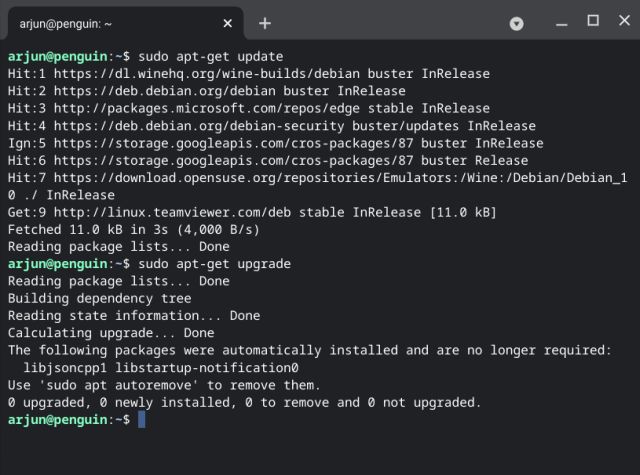Click the 'sudo apt-get update' command text
The height and width of the screenshot is (475, 640).
click(211, 56)
